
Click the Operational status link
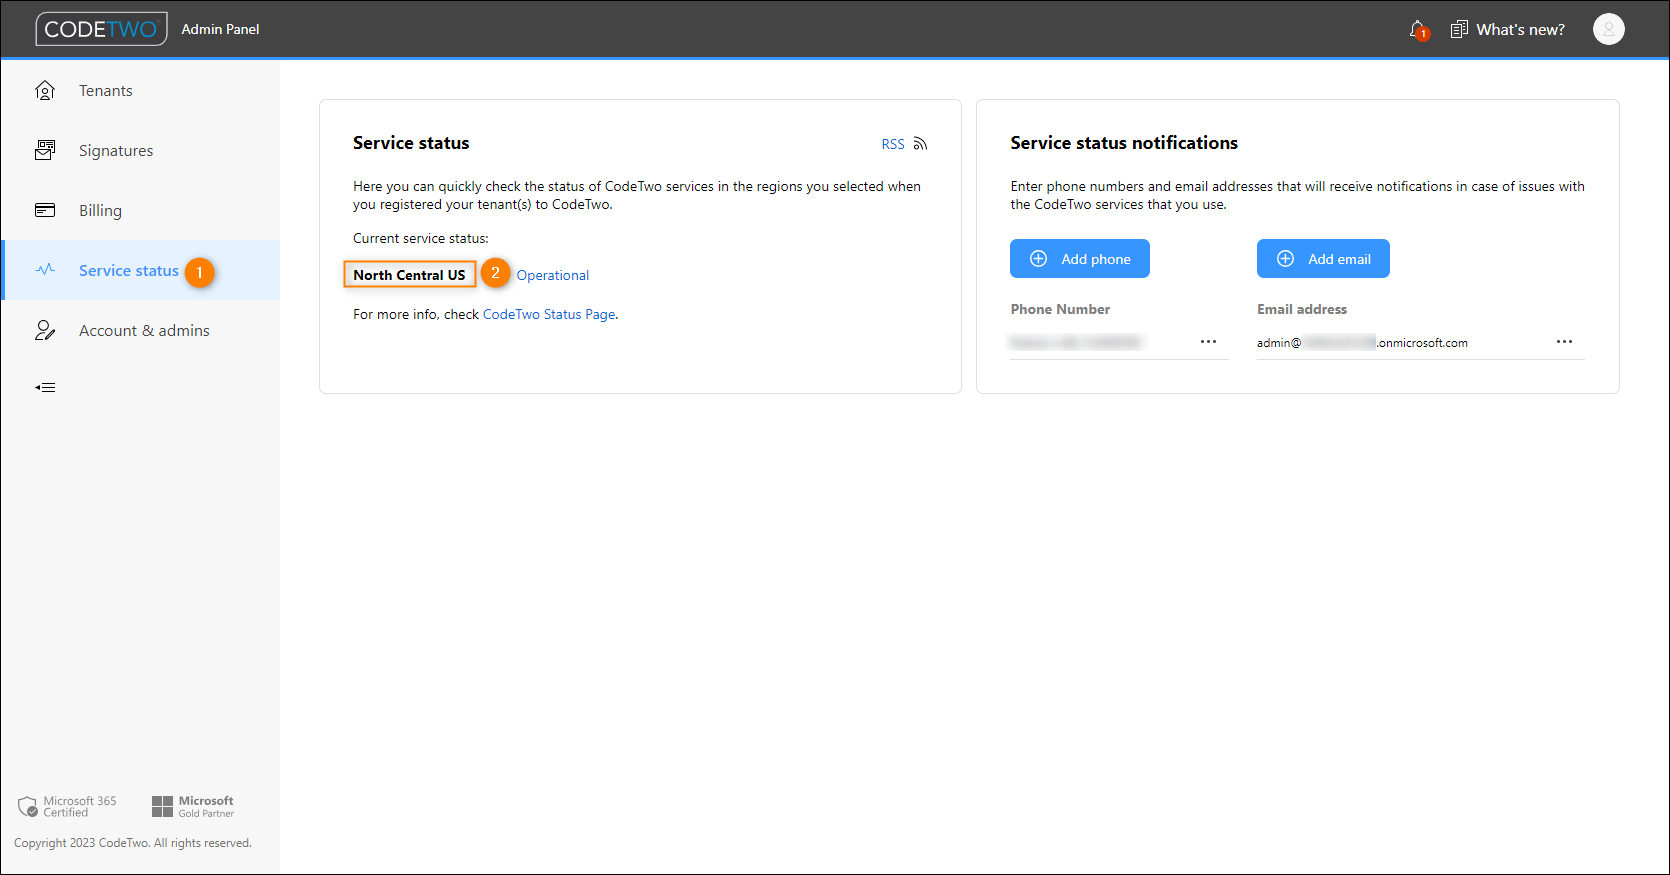553,275
